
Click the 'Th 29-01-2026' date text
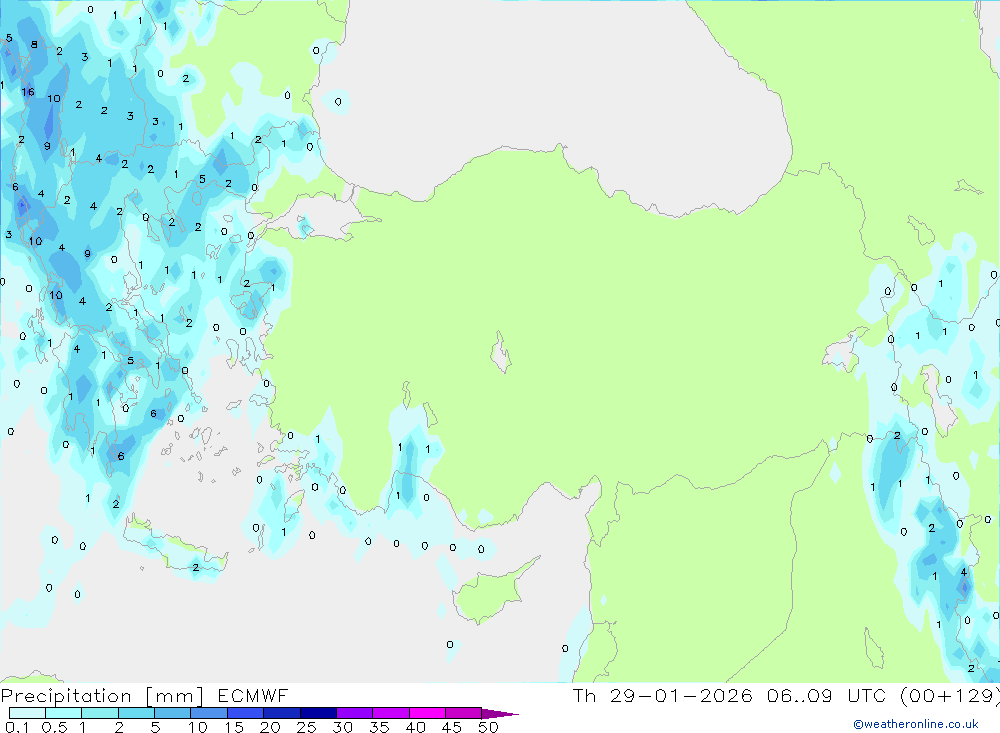click(663, 695)
